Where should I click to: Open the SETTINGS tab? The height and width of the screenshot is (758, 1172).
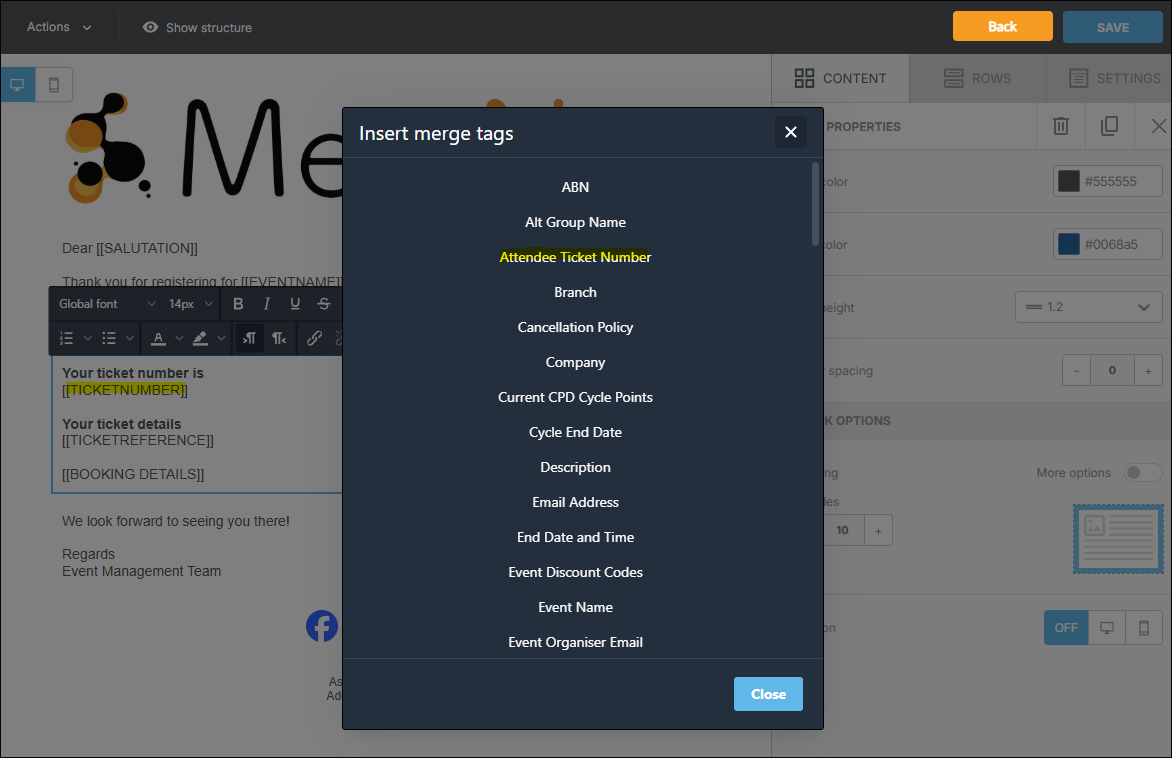[x=1114, y=78]
